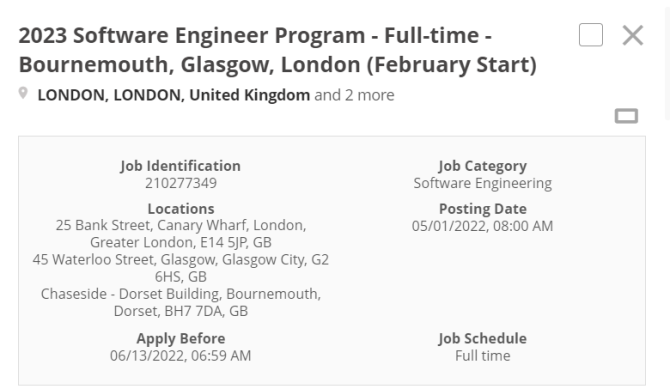Click the Locations heading
Viewport: 670px width, 389px height.
point(181,209)
